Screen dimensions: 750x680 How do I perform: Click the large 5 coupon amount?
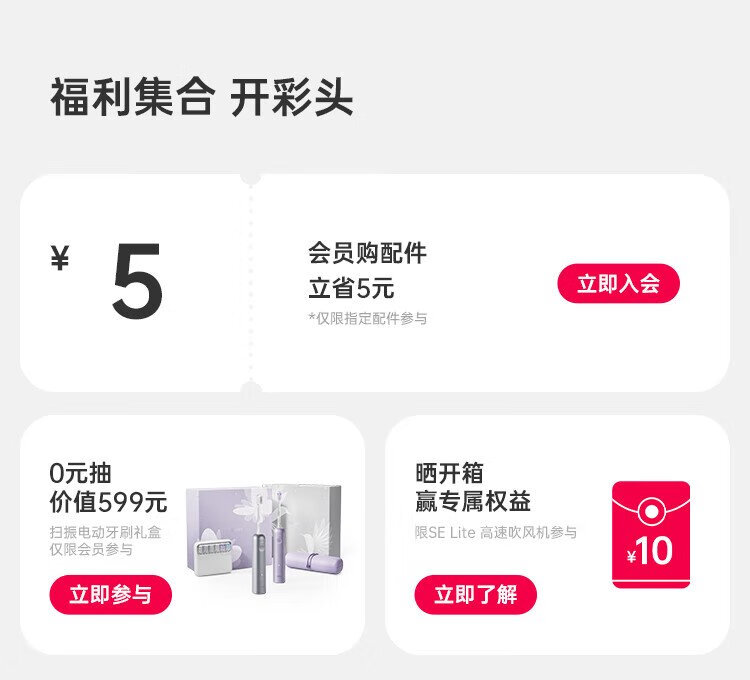coord(138,283)
